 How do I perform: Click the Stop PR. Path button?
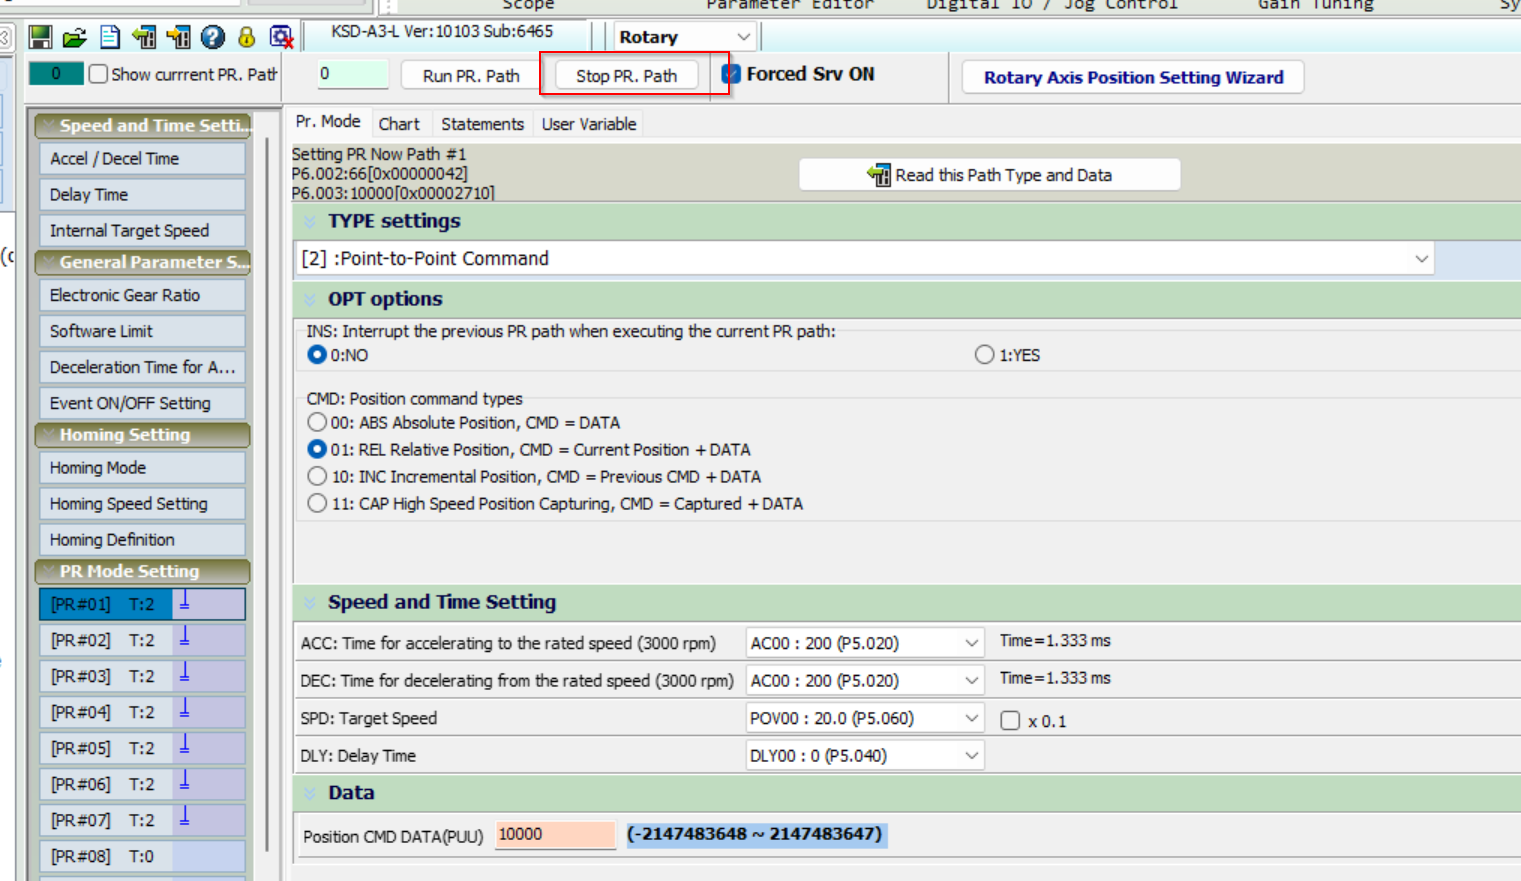[626, 76]
